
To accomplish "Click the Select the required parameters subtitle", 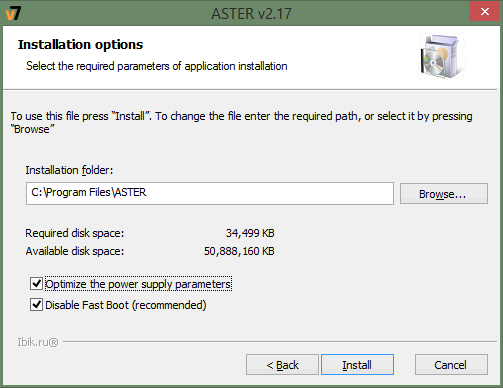I will [157, 66].
